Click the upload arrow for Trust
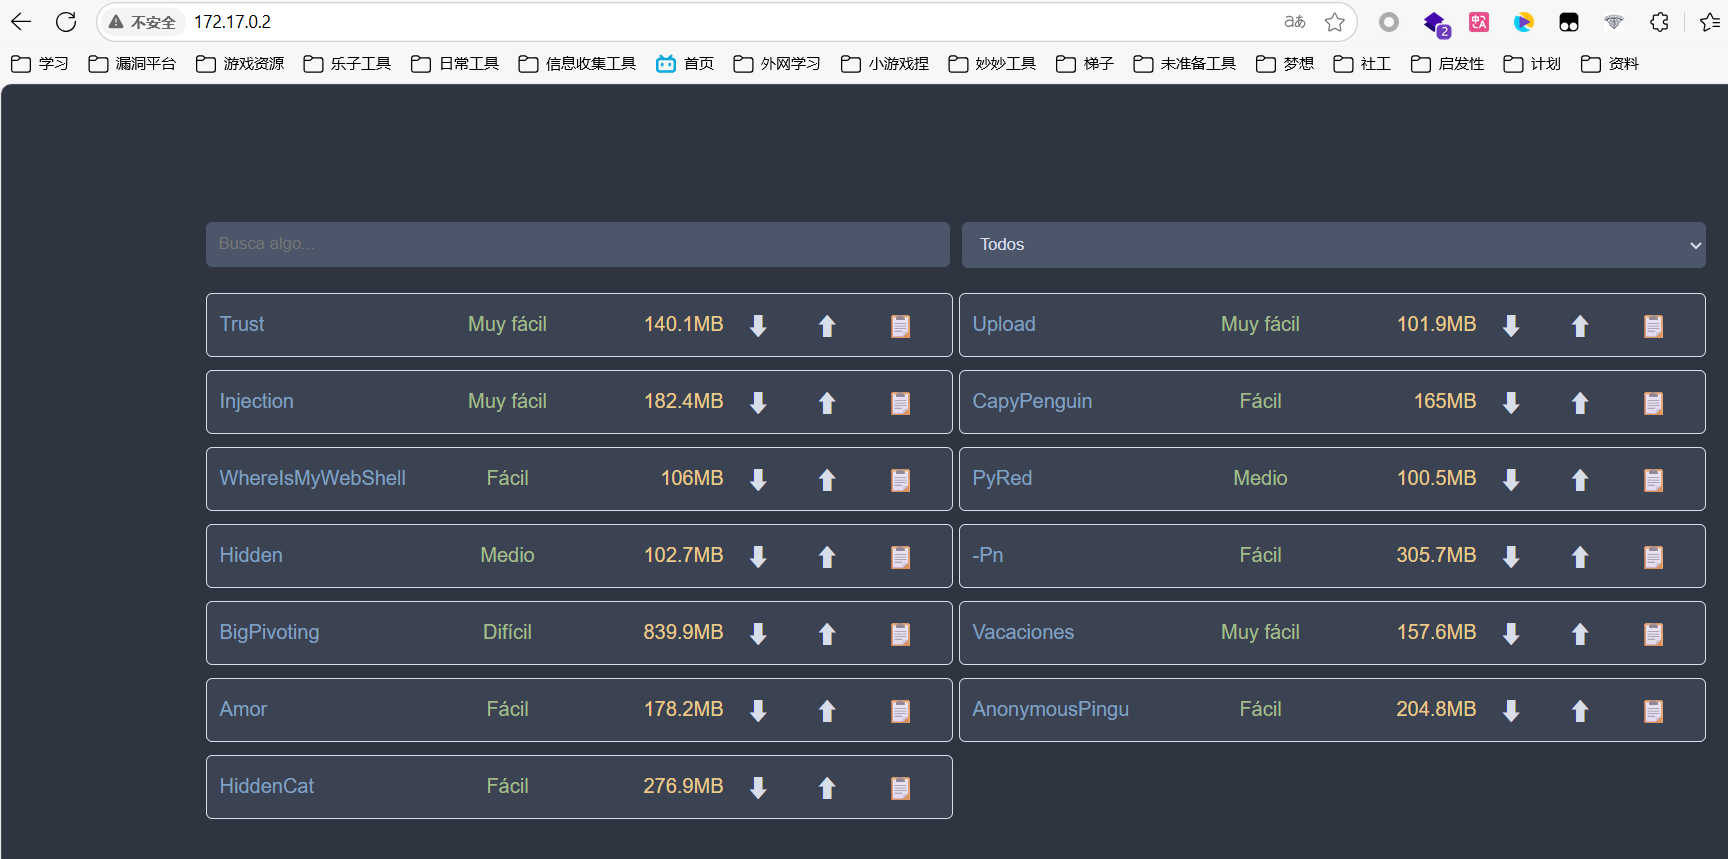Screen dimensions: 1728x859 [x=827, y=326]
